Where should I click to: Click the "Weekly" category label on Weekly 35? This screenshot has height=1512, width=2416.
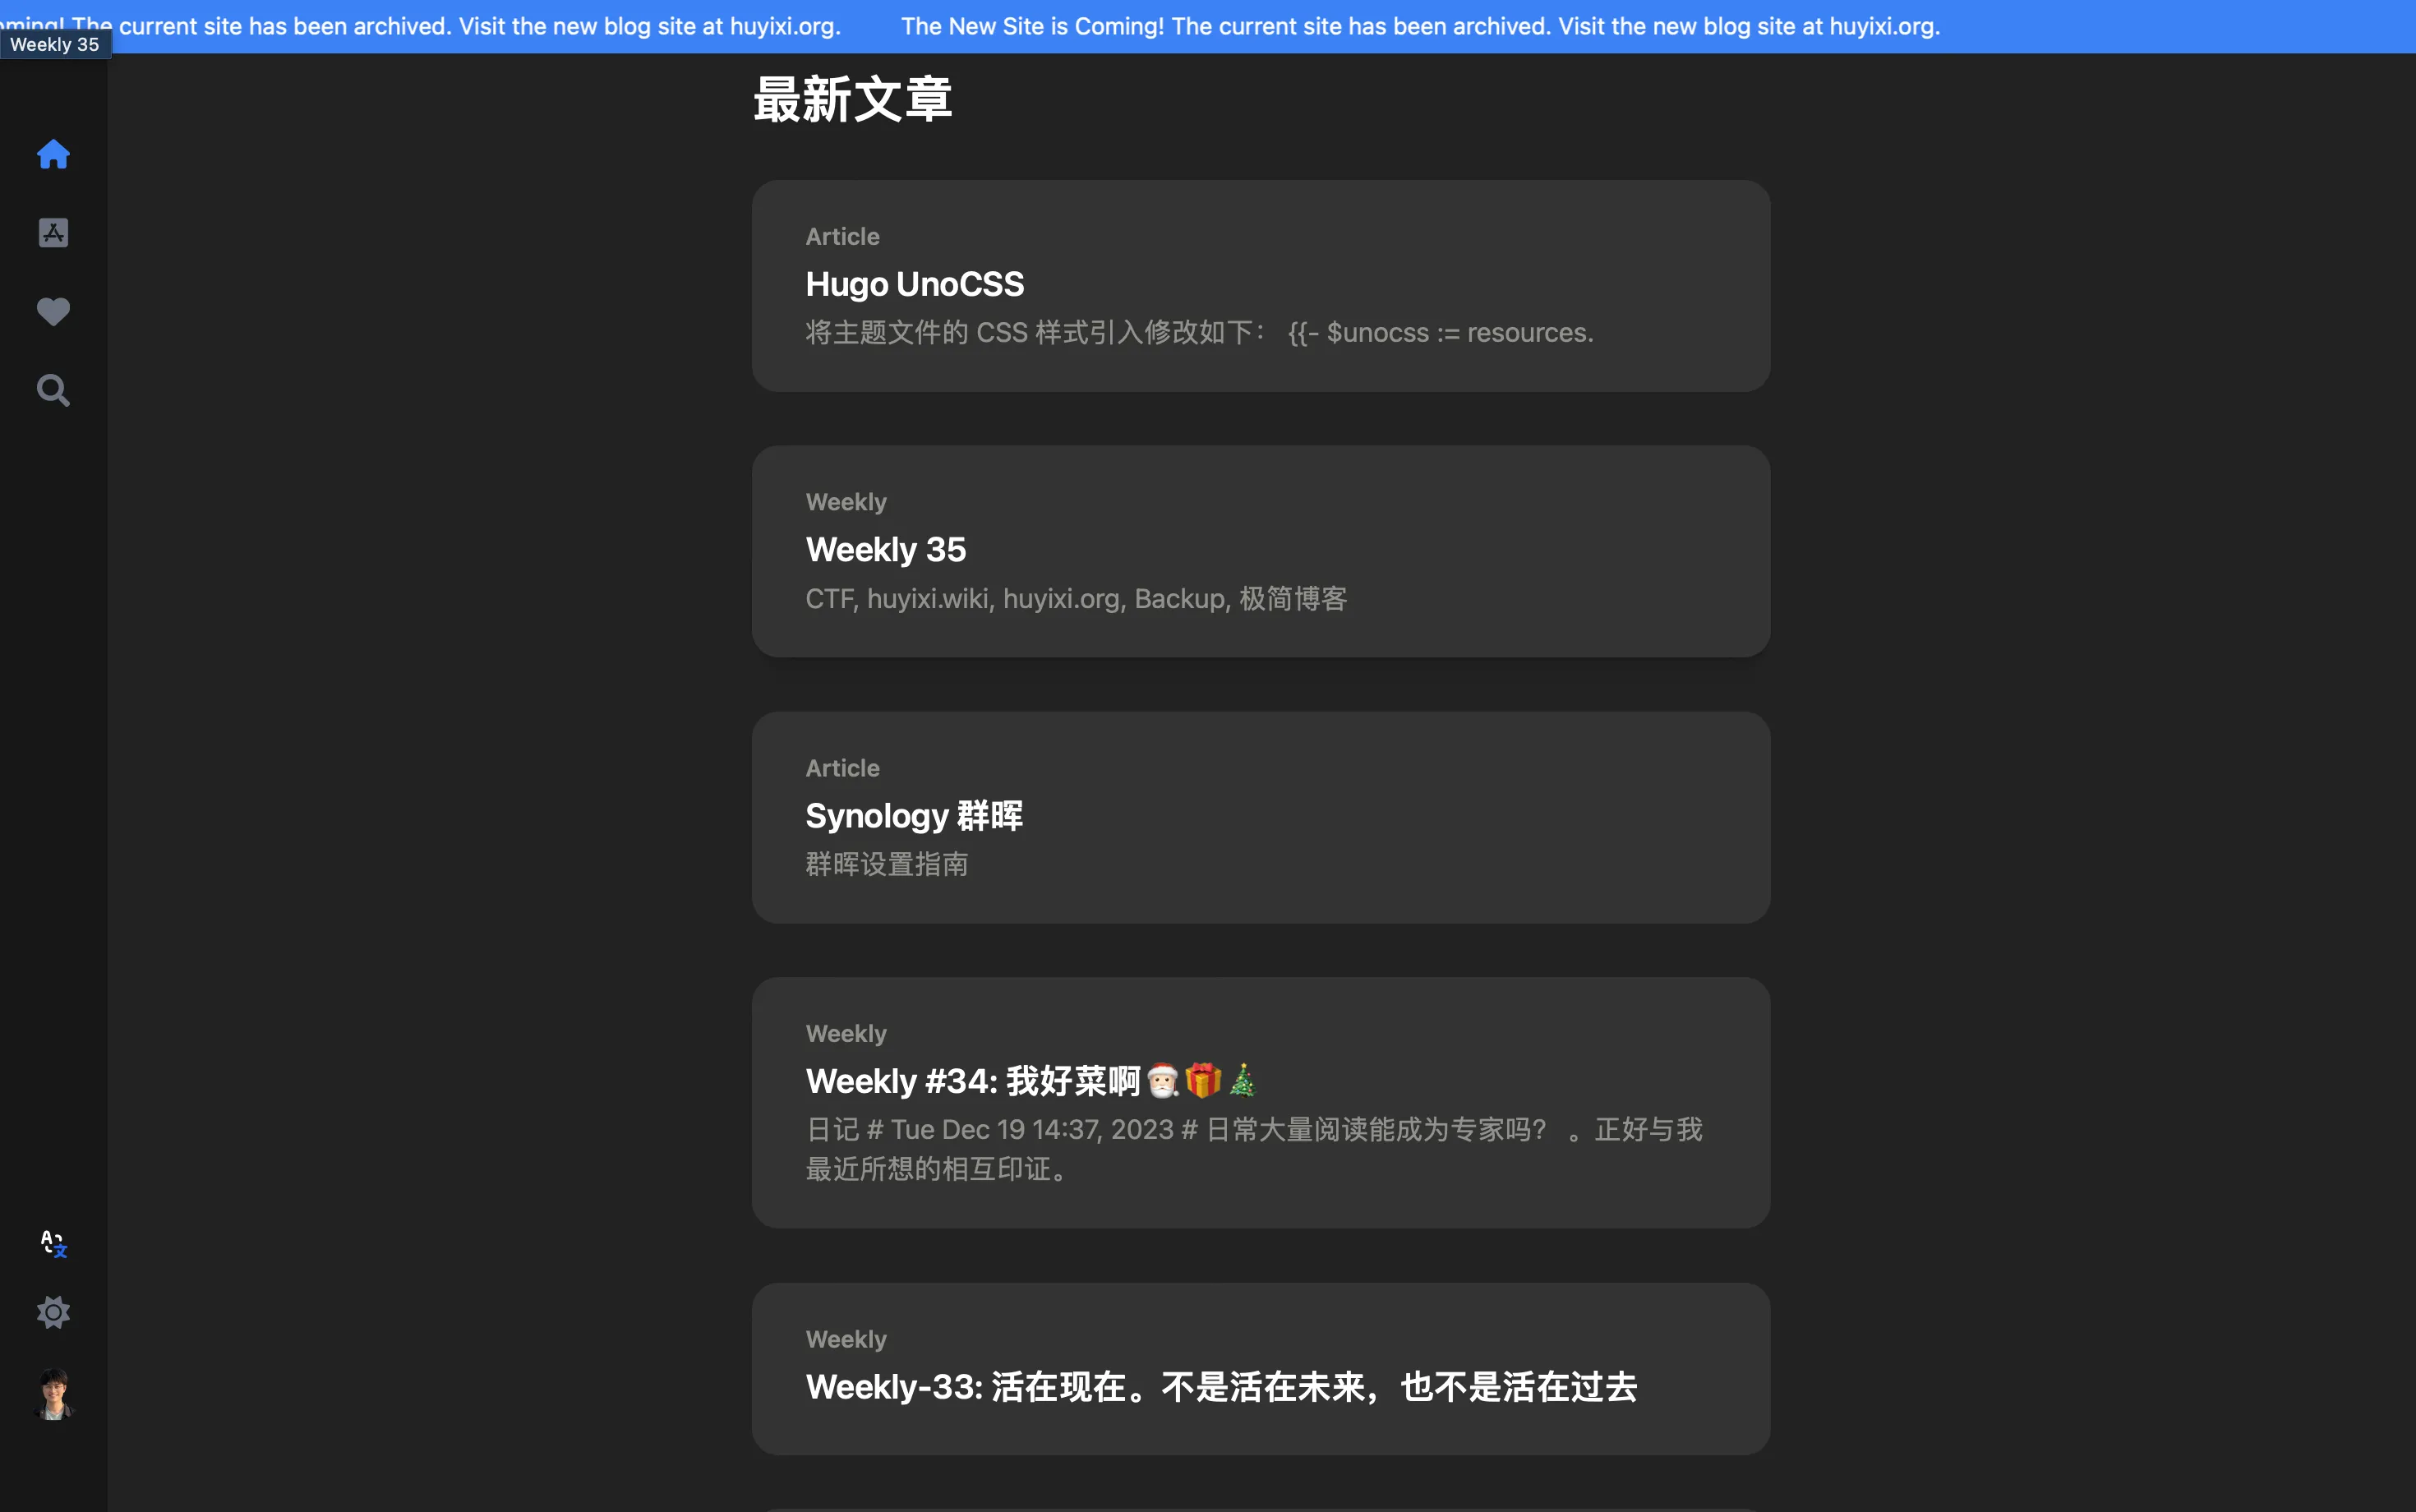click(x=844, y=501)
